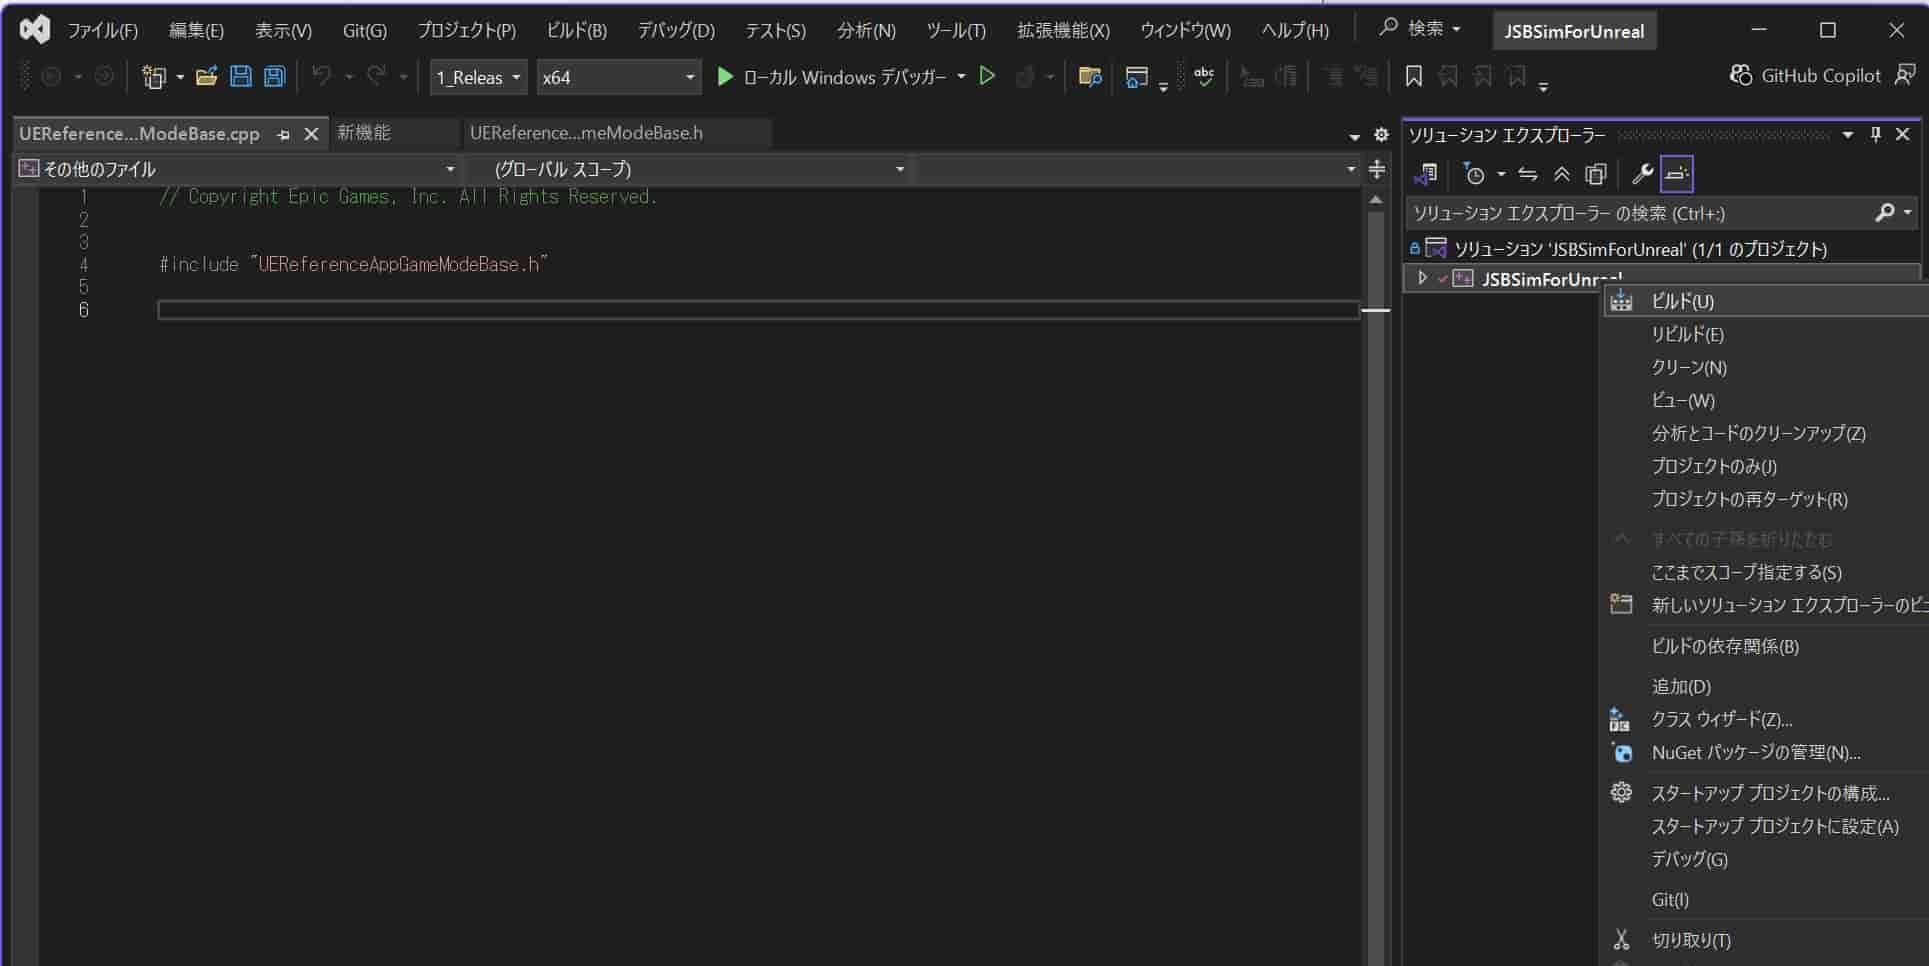Start the ローカル Windows デバッガー button
1929x966 pixels.
pyautogui.click(x=832, y=77)
